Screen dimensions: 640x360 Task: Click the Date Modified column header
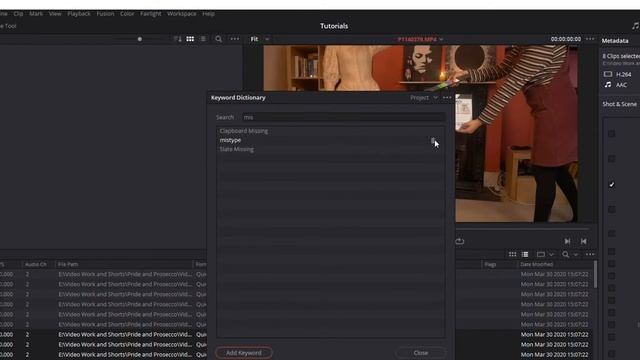[536, 264]
